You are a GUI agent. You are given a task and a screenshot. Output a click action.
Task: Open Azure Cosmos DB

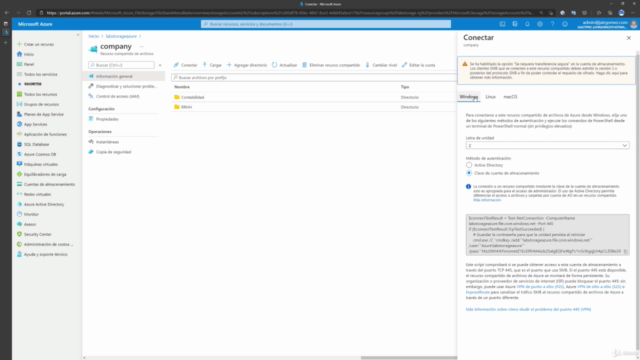(x=36, y=154)
